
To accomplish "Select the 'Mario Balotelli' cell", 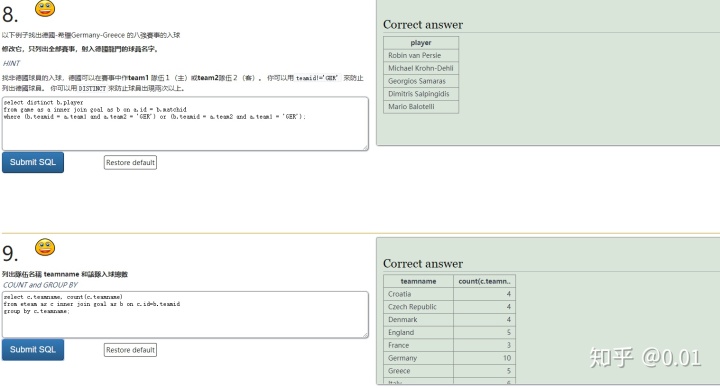I will (x=421, y=107).
